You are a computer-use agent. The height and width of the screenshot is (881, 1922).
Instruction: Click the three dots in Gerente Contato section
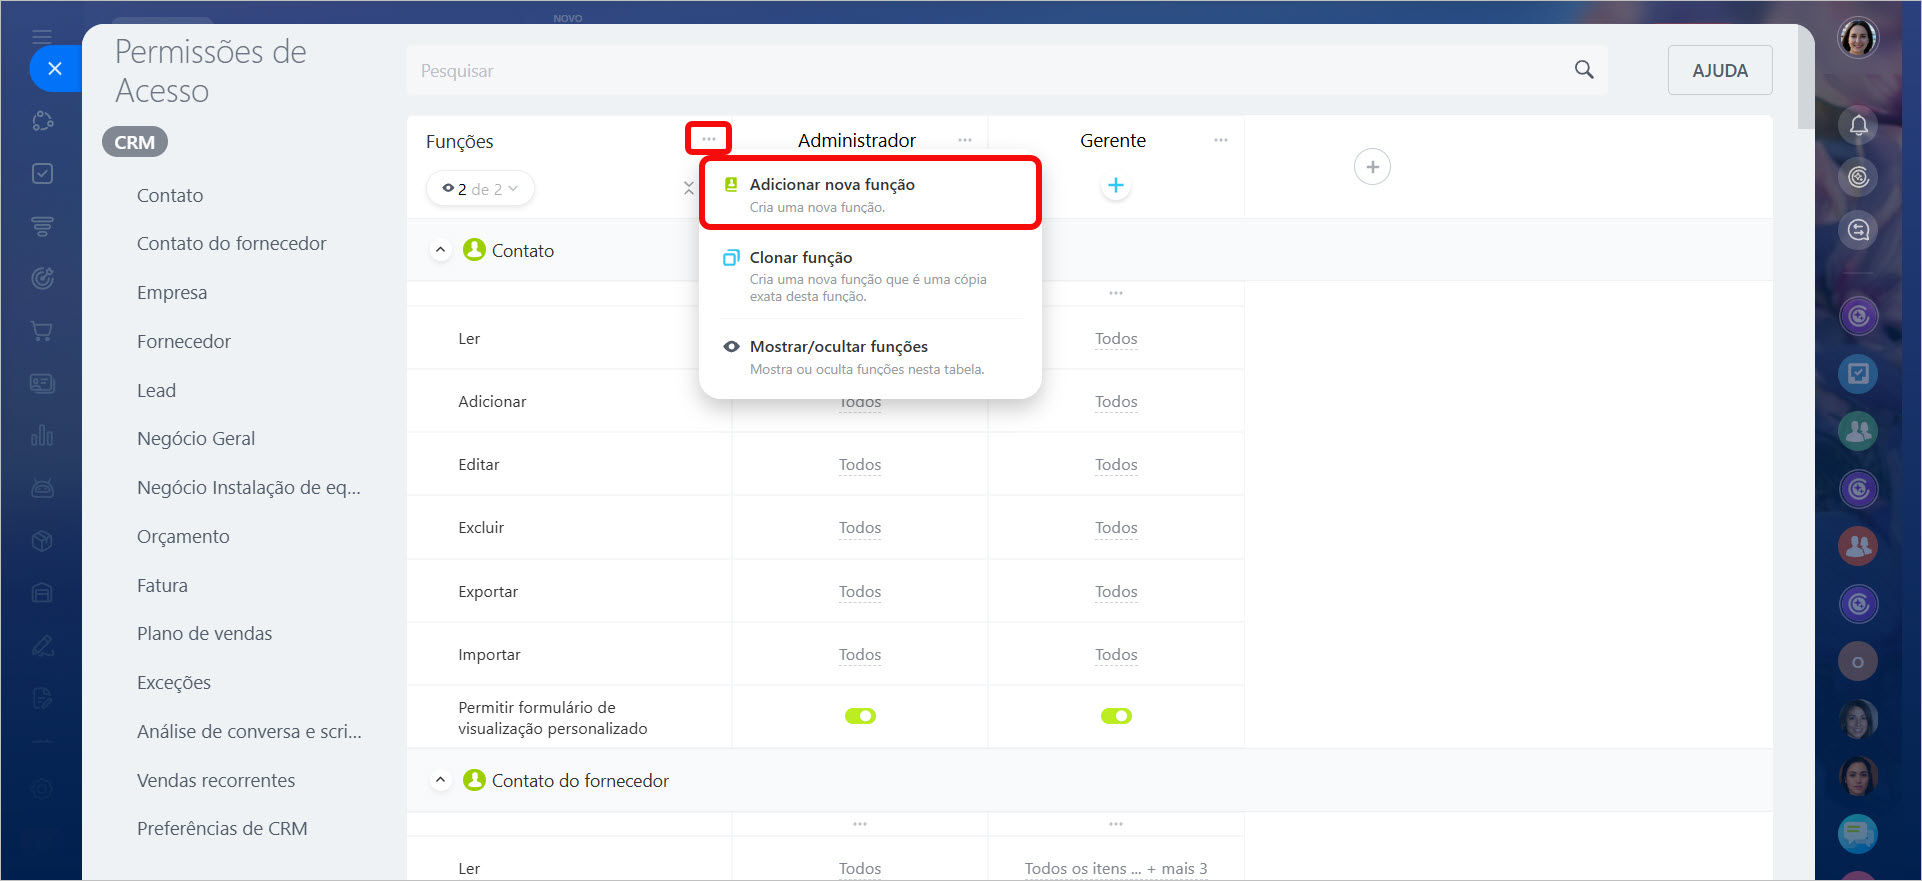pos(1116,293)
